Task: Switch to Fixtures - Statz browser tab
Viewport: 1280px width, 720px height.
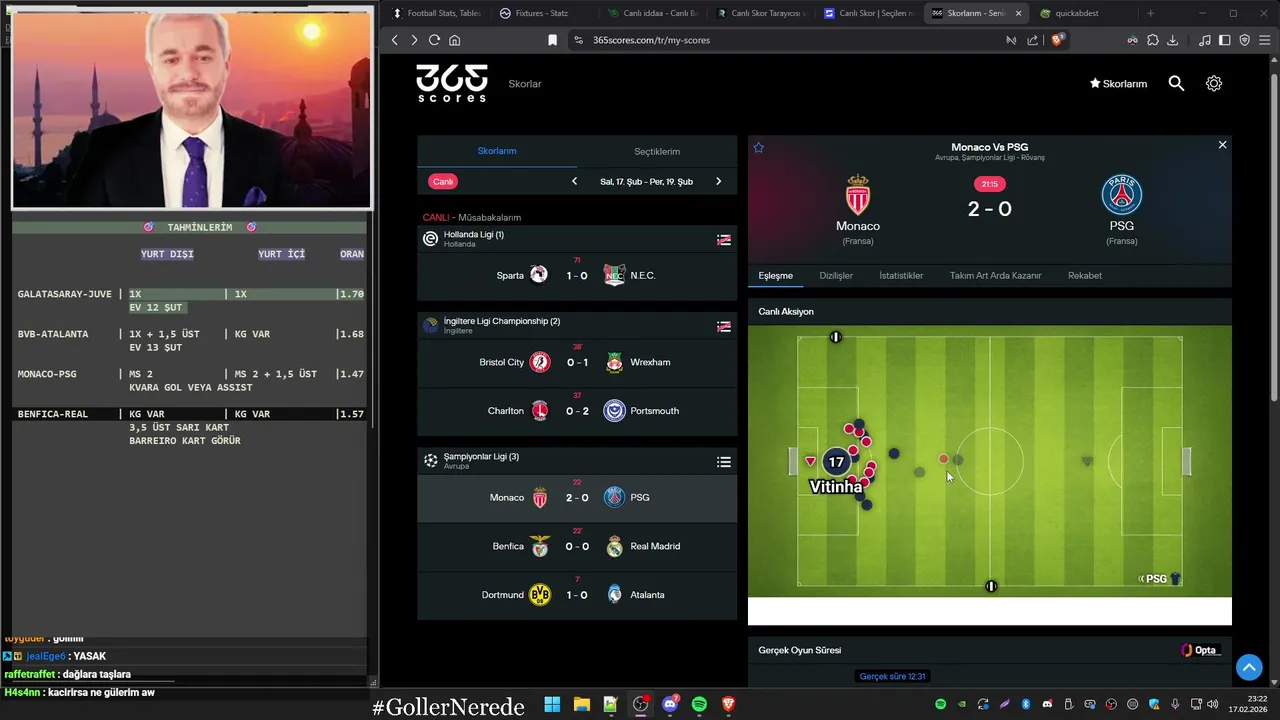Action: click(x=543, y=13)
